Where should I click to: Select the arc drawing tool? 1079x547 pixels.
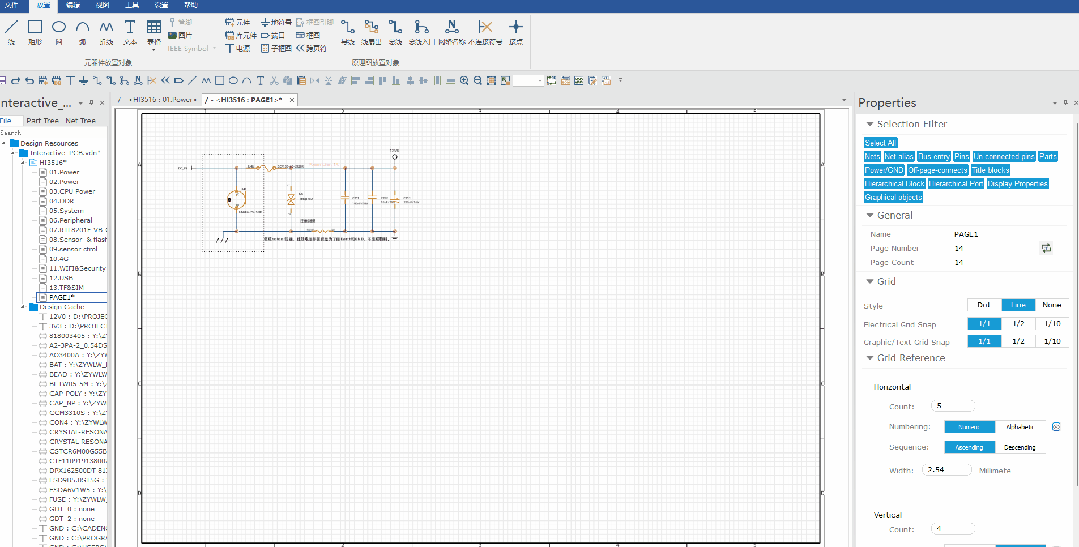click(x=83, y=28)
